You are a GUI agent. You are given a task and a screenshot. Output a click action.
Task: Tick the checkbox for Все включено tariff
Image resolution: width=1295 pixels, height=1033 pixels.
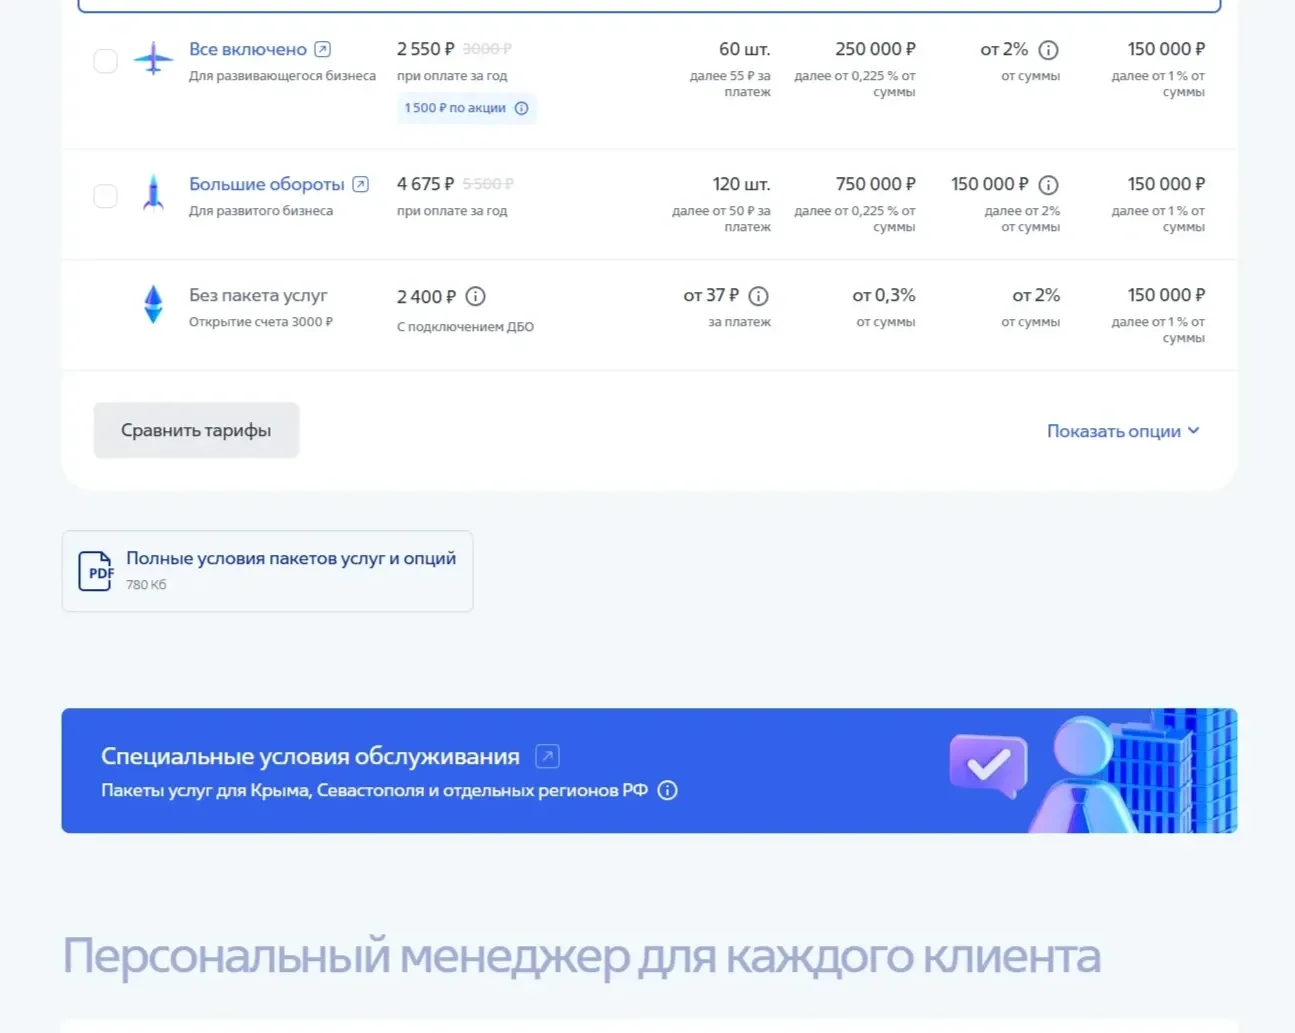105,61
